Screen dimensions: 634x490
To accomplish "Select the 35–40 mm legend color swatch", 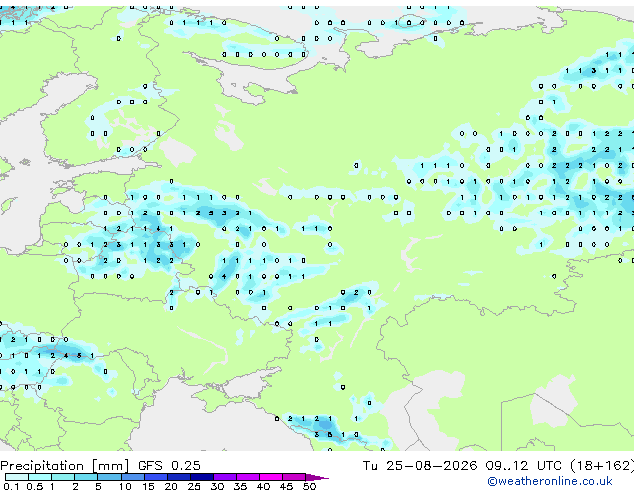I will tap(248, 477).
